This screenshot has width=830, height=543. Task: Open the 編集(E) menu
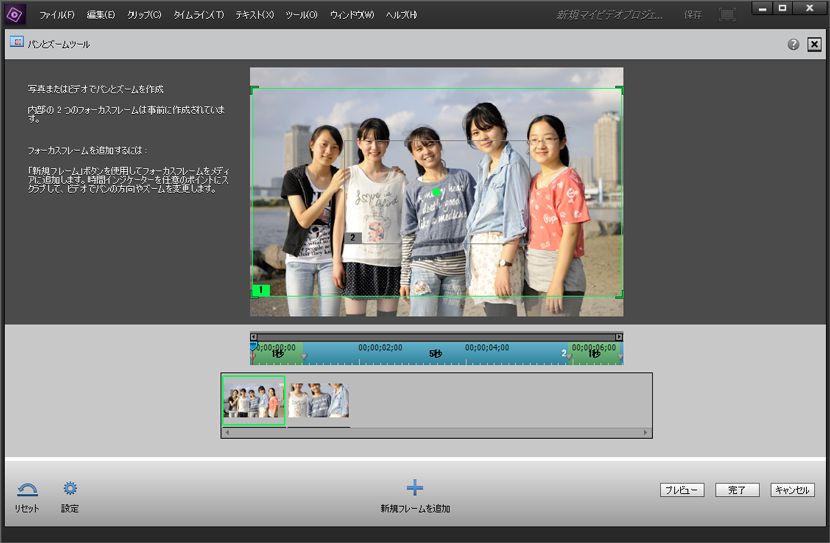(101, 15)
